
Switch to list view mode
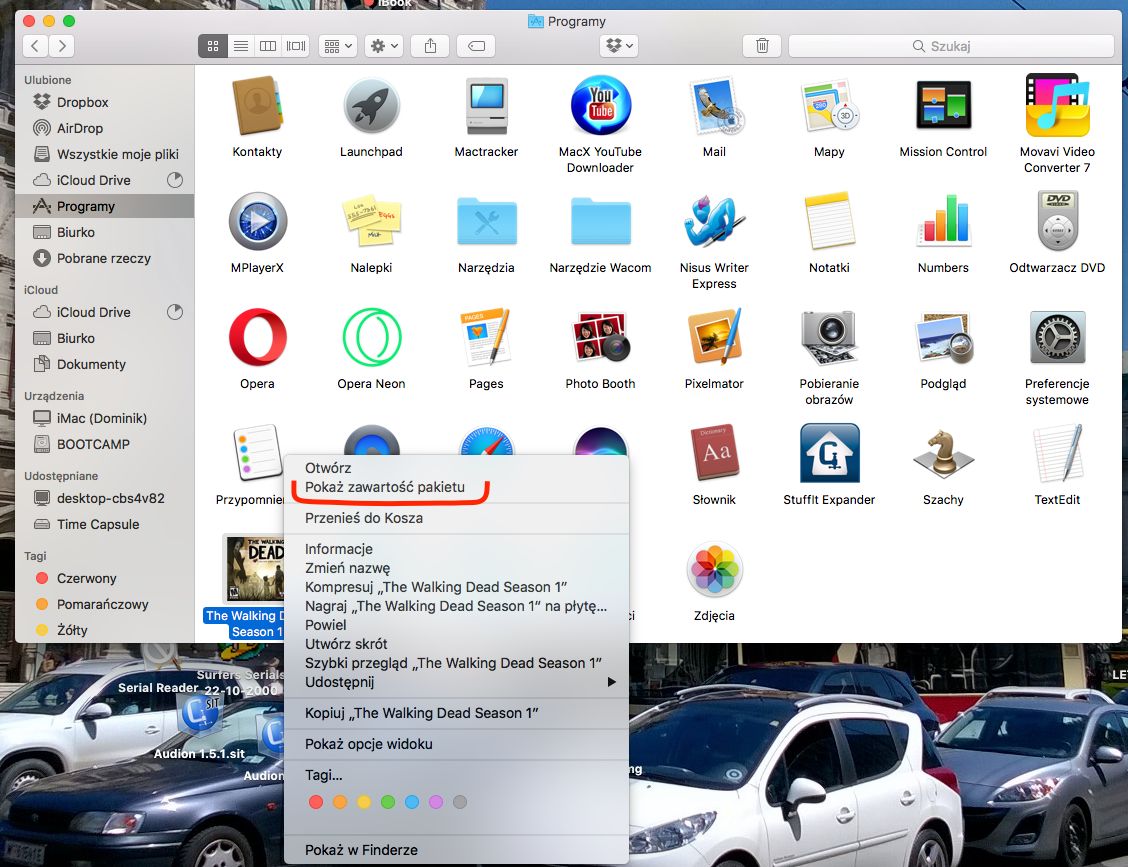click(241, 46)
